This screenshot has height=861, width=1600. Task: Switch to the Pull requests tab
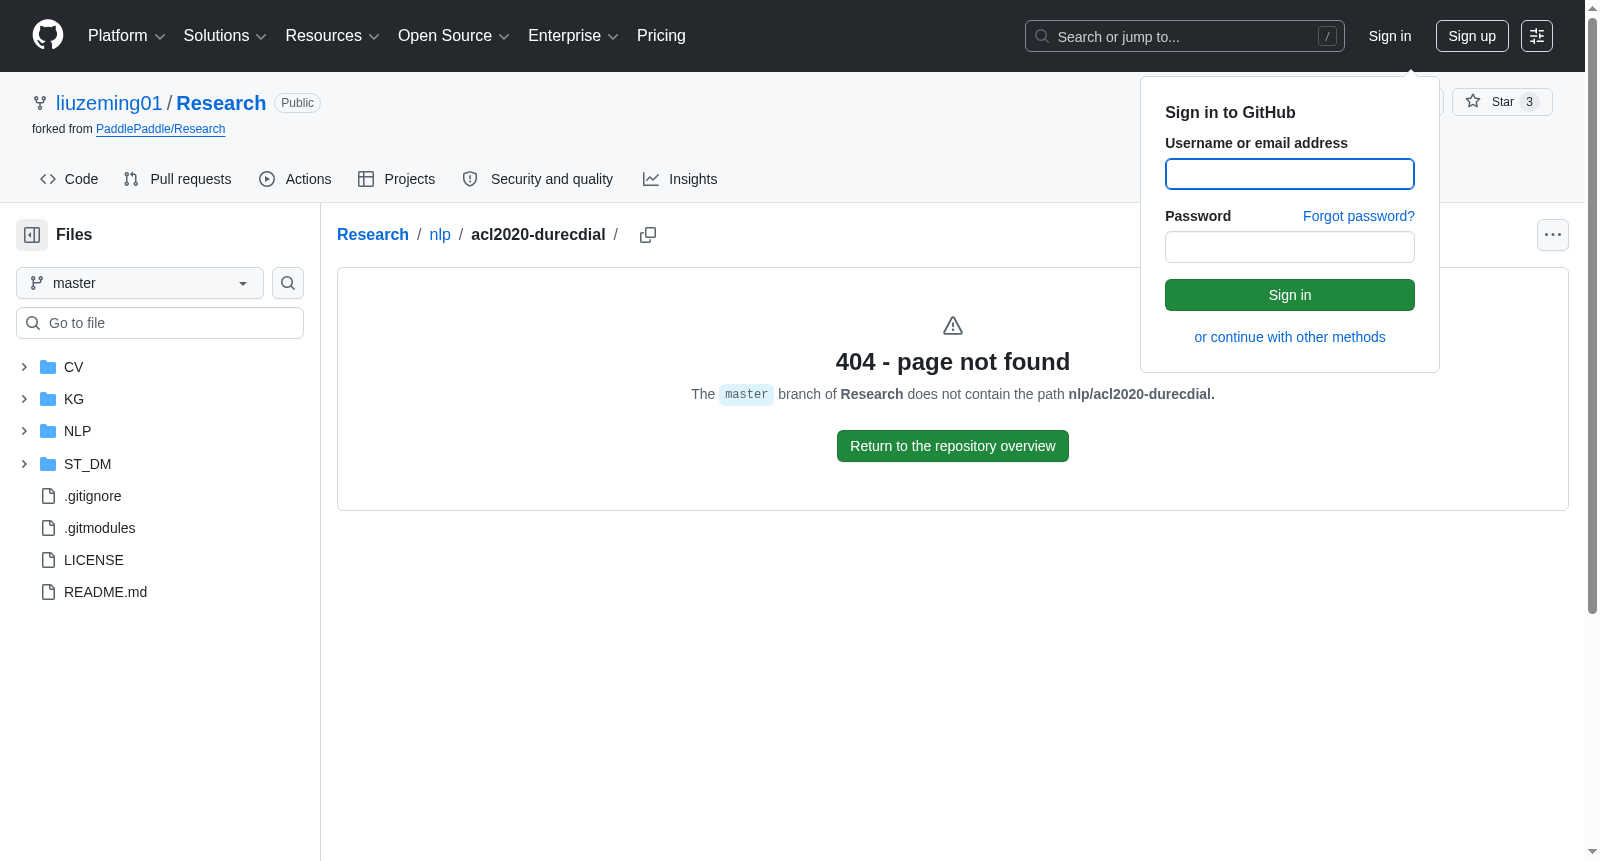tap(177, 179)
